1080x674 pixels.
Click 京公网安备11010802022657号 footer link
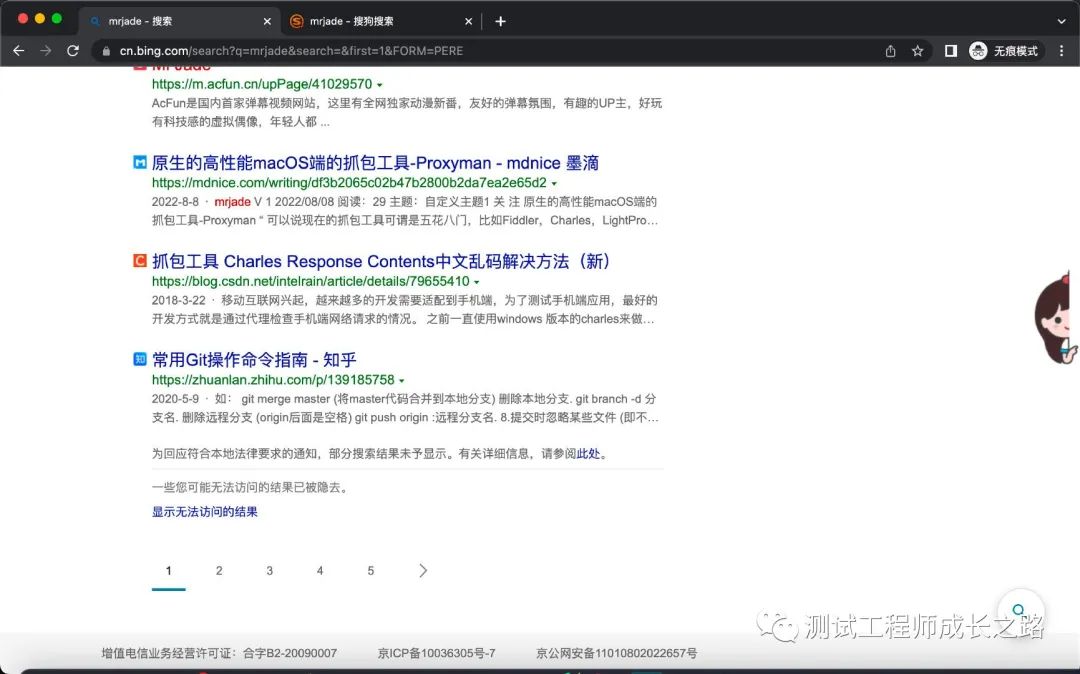(x=616, y=653)
